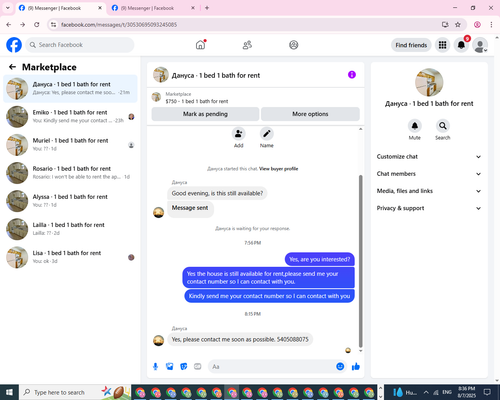Click the message containing 5405088075

click(240, 340)
